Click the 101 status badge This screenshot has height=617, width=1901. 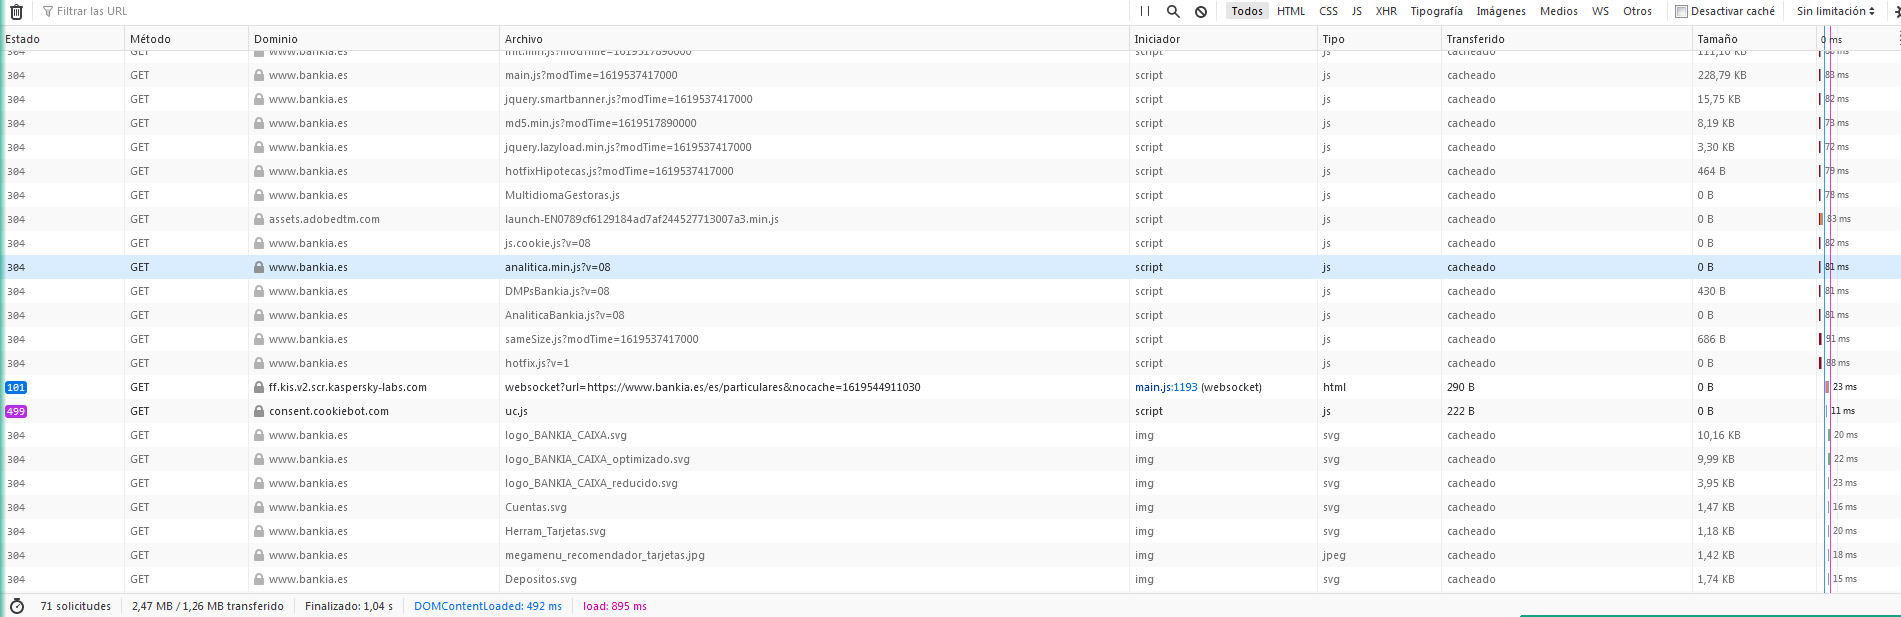[x=16, y=387]
